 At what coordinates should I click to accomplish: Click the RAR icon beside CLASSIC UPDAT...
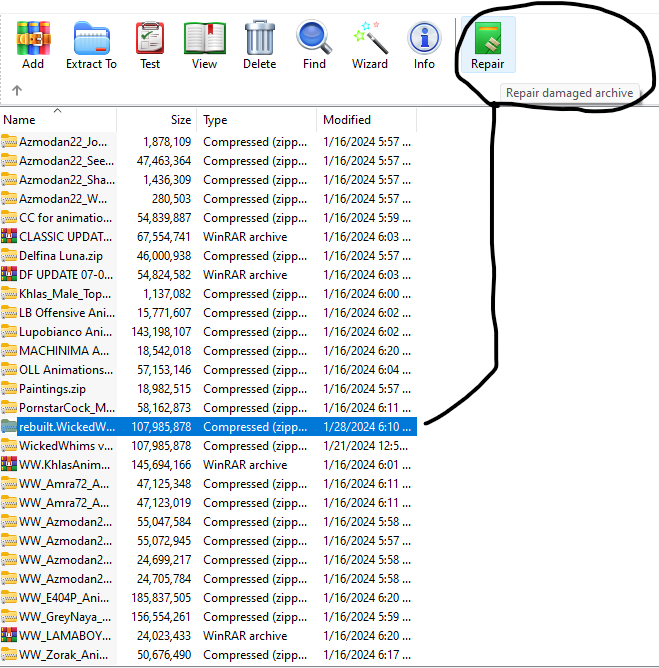(x=9, y=236)
